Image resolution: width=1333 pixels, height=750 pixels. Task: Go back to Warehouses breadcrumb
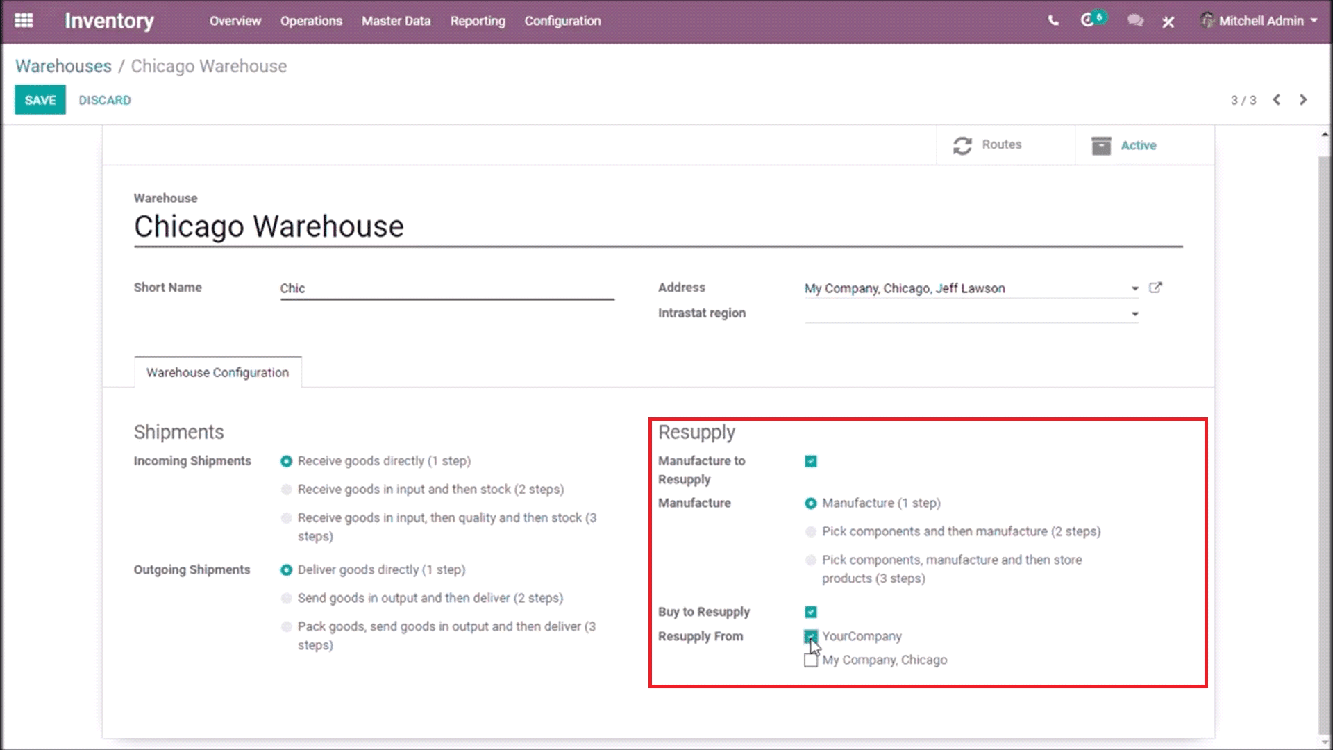63,66
